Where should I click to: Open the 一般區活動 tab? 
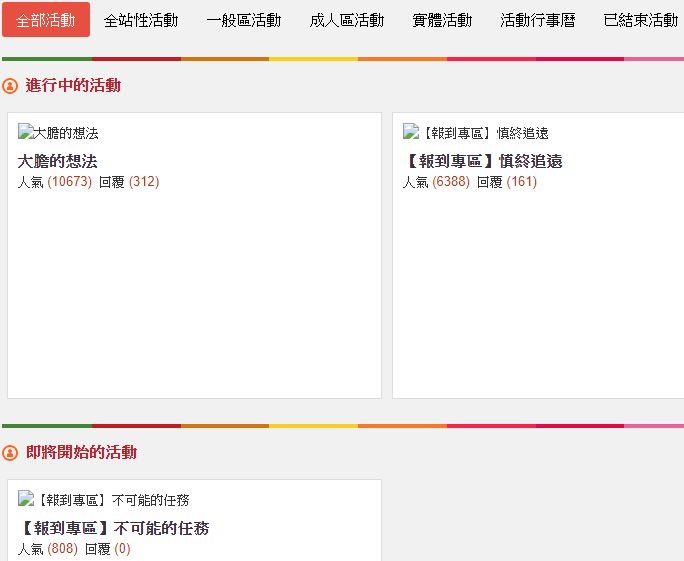click(x=244, y=20)
